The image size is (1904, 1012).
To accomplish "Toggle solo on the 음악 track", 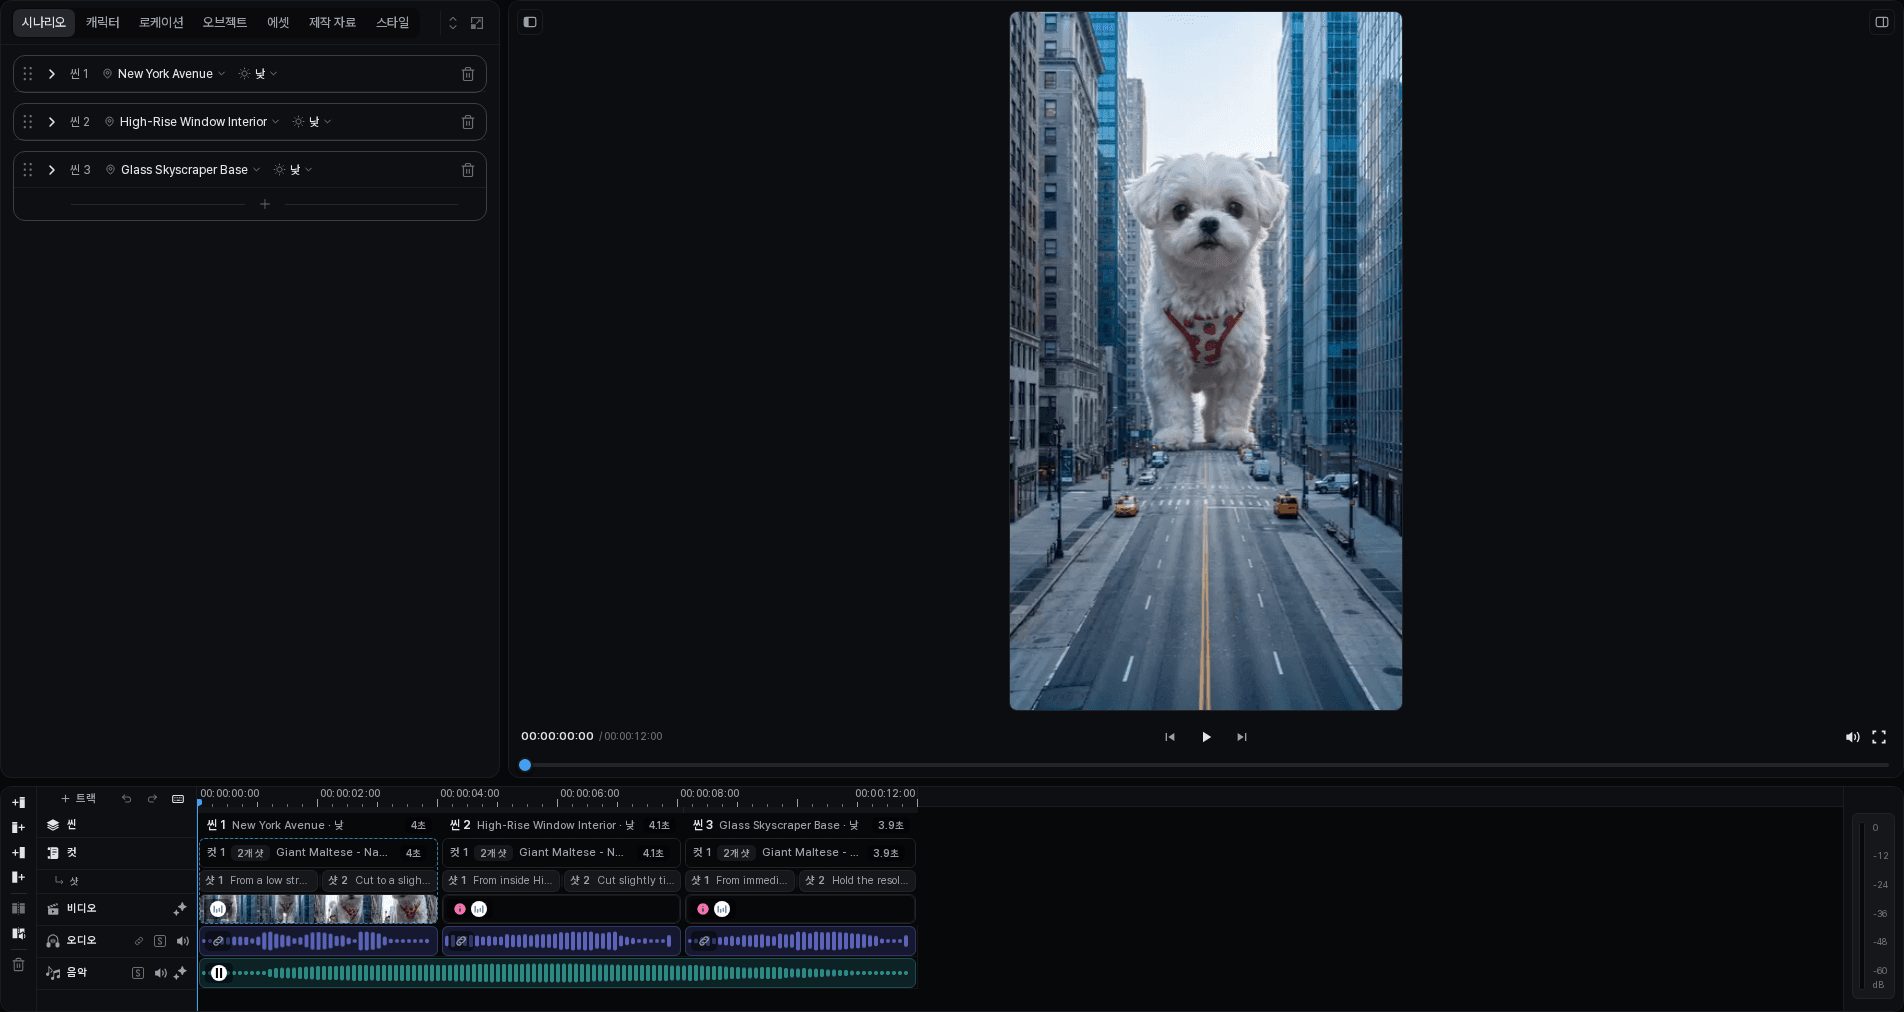I will (138, 973).
